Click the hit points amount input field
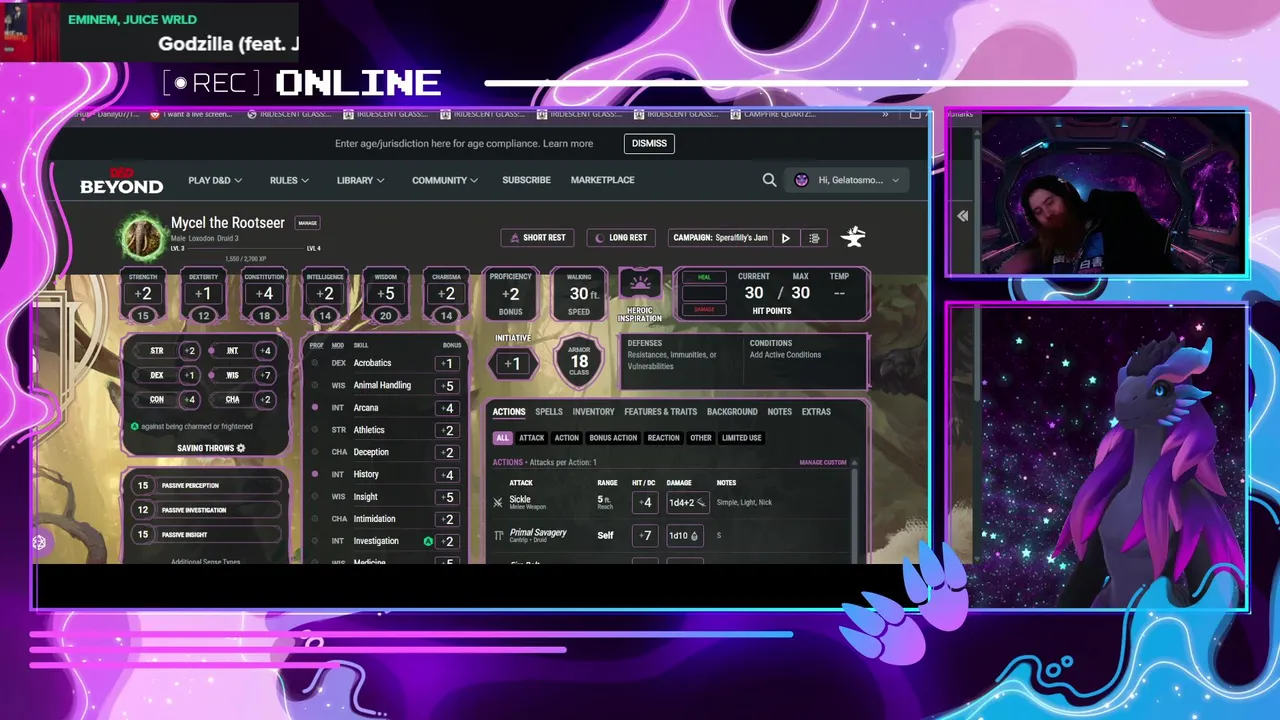This screenshot has height=720, width=1280. (x=704, y=293)
